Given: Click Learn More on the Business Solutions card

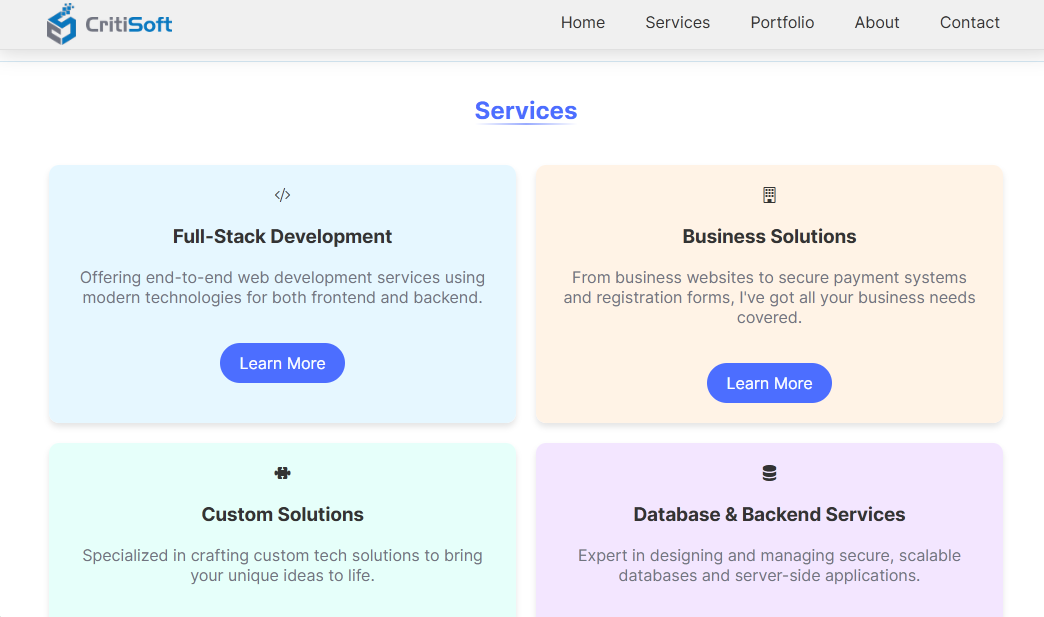Looking at the screenshot, I should tap(769, 383).
